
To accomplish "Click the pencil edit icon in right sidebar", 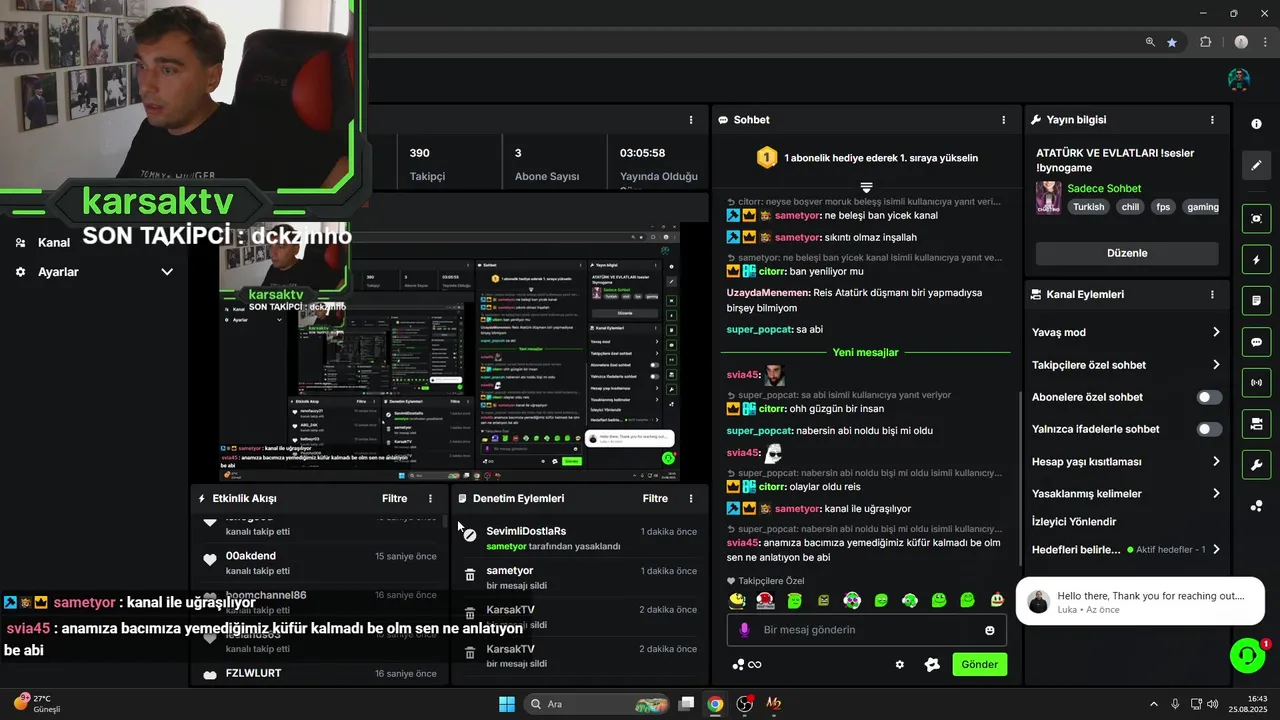I will click(1257, 165).
